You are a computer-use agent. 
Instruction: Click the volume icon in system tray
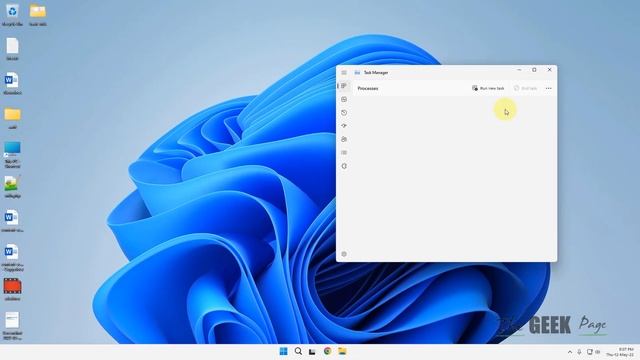coord(598,352)
